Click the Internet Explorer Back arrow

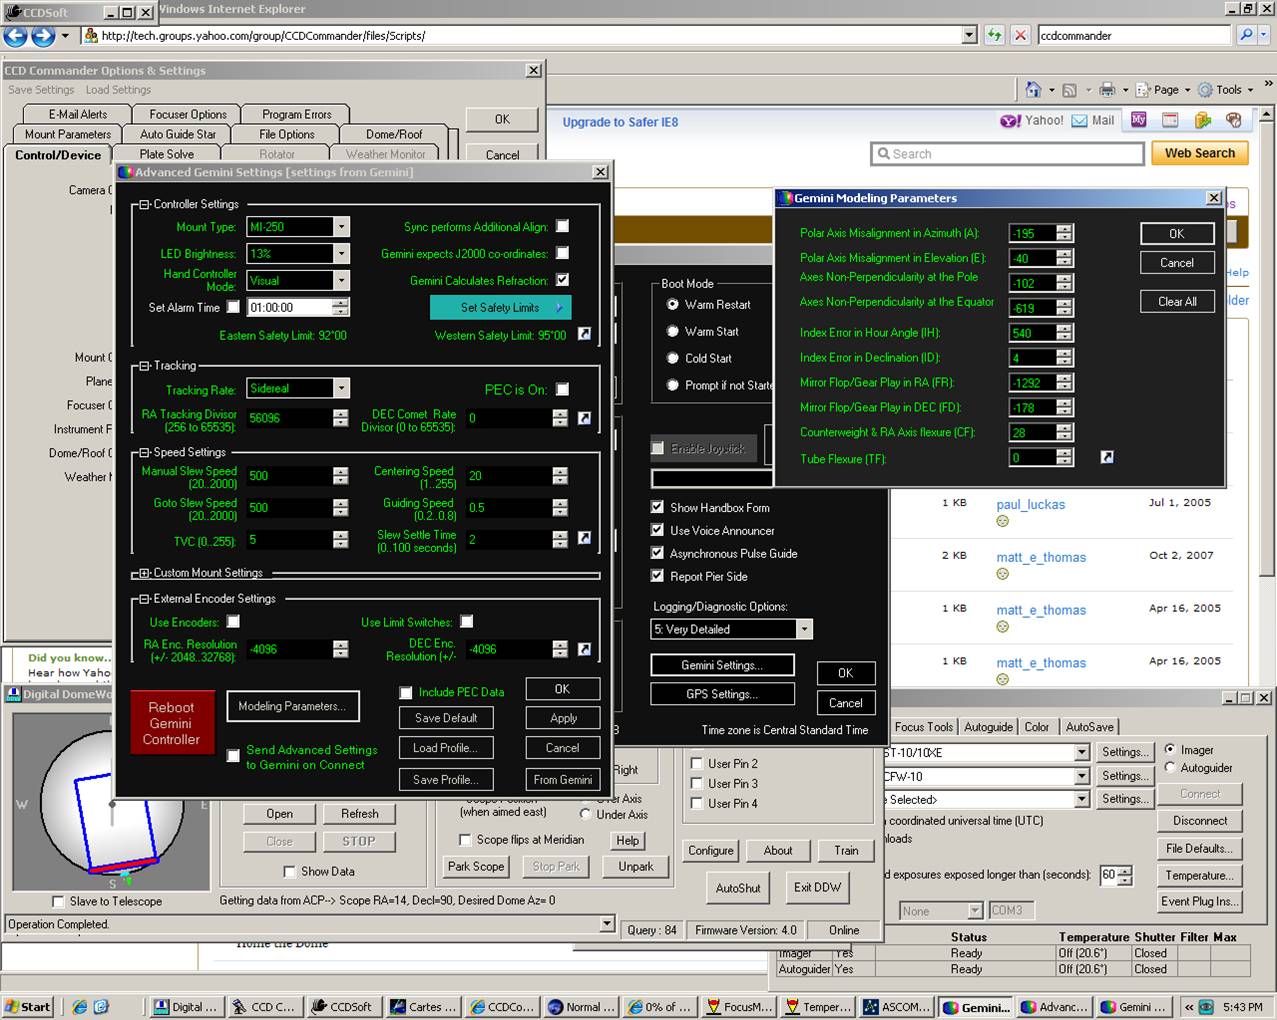coord(15,36)
